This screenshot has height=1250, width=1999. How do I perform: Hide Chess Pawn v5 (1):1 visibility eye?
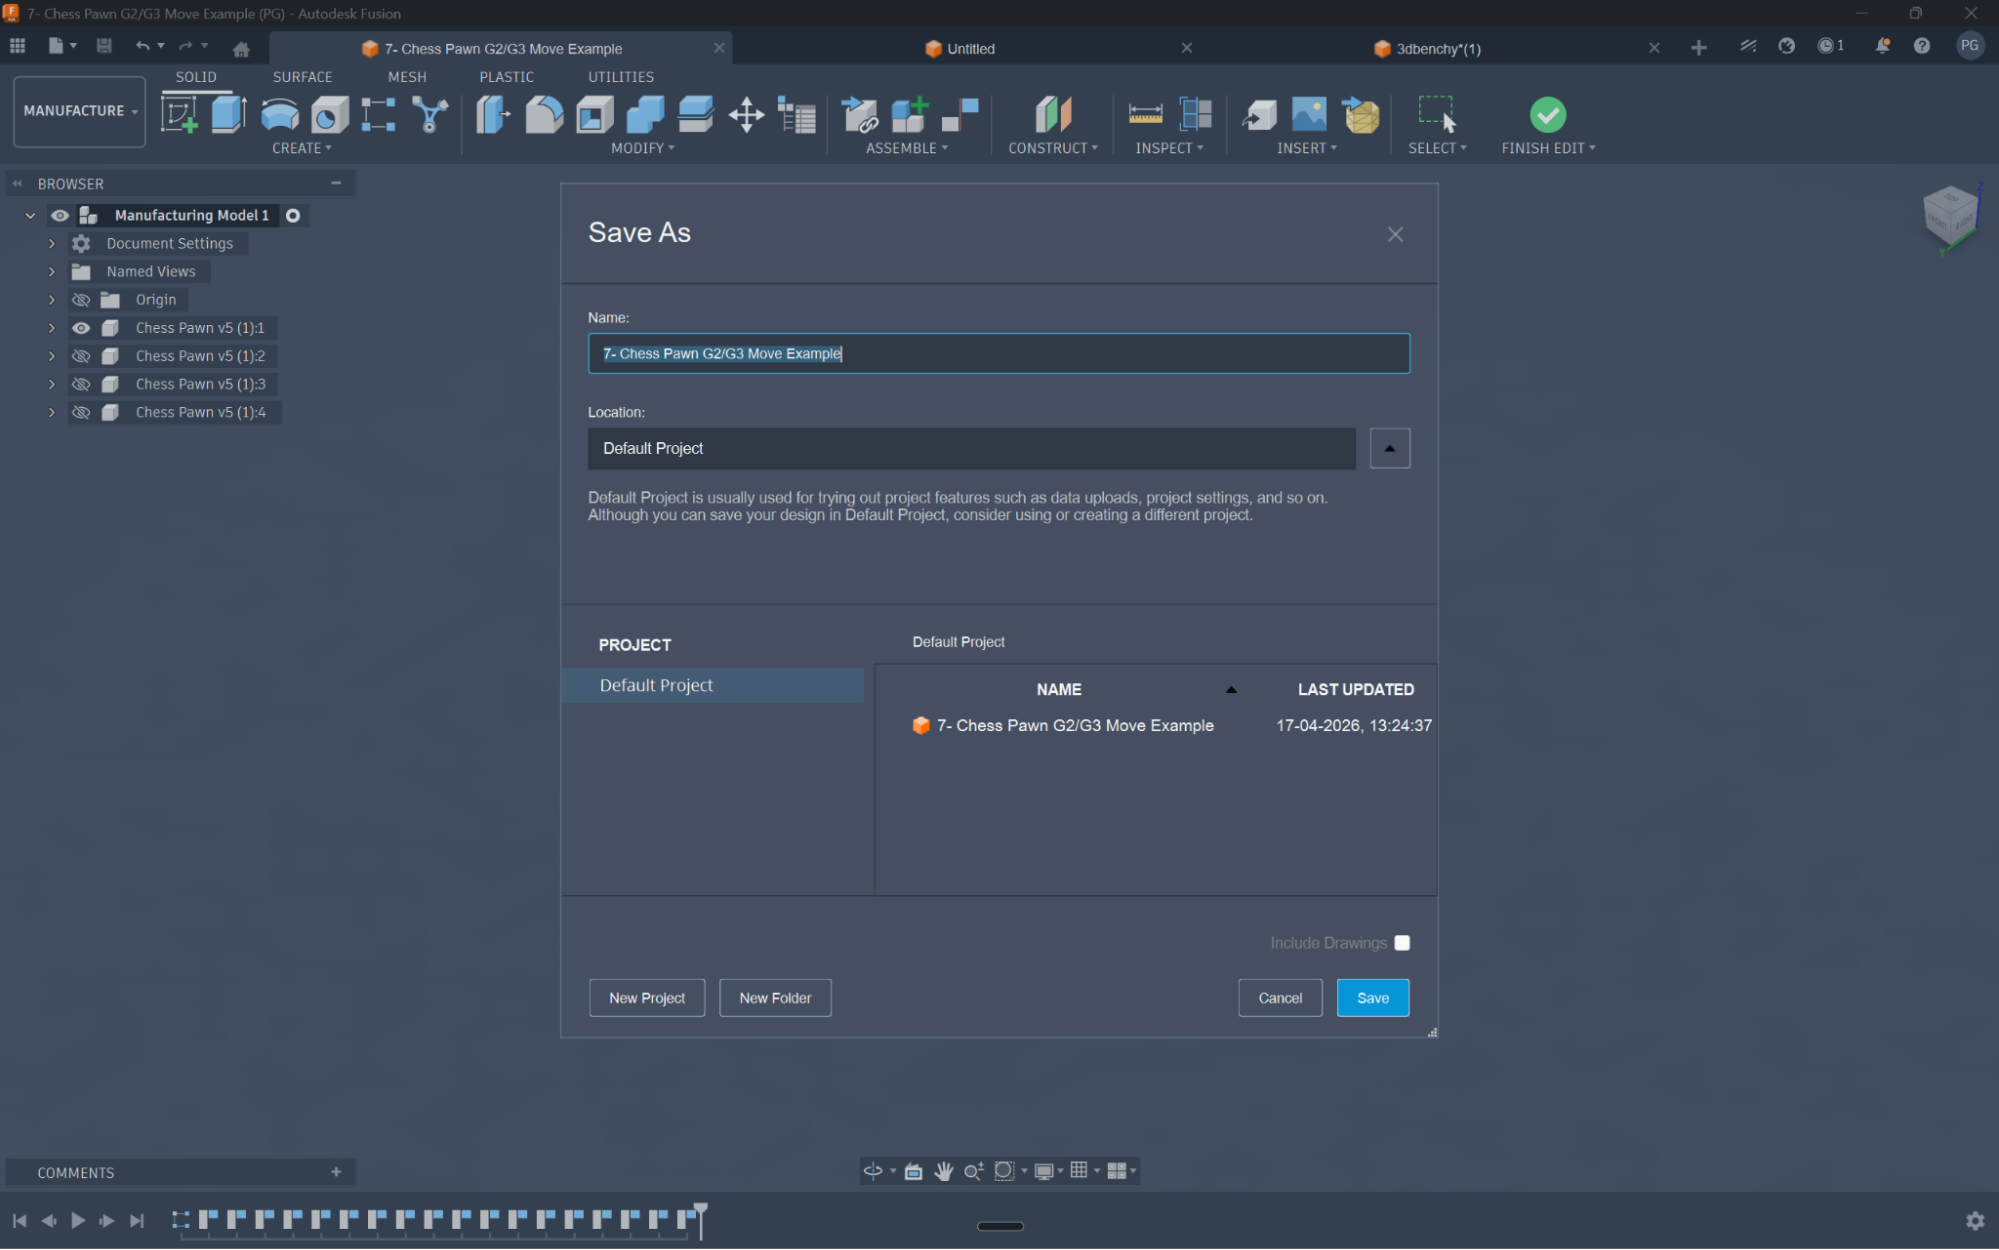coord(81,328)
